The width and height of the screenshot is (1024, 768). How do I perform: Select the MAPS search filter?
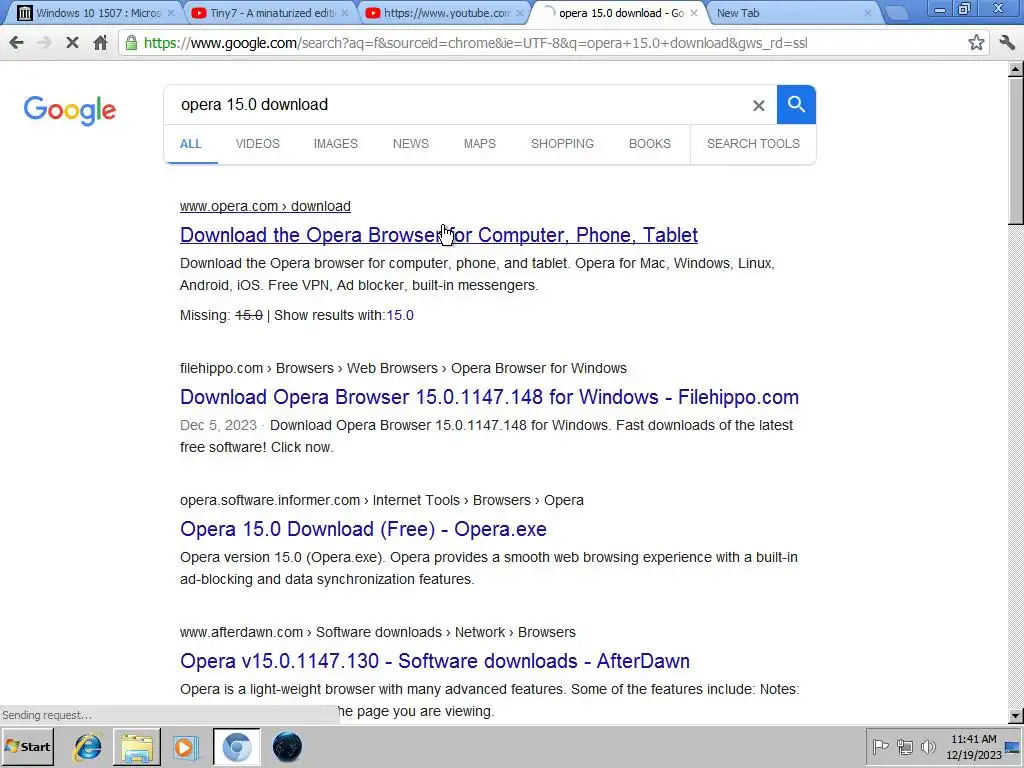coord(480,144)
